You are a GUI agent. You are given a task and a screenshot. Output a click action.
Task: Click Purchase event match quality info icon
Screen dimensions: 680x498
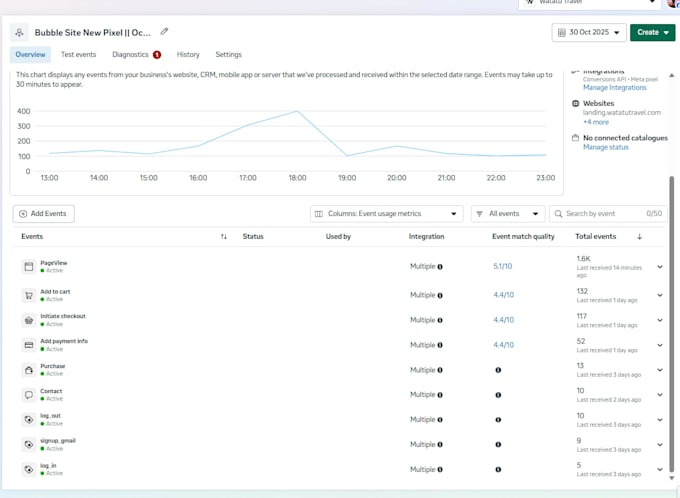(x=498, y=370)
